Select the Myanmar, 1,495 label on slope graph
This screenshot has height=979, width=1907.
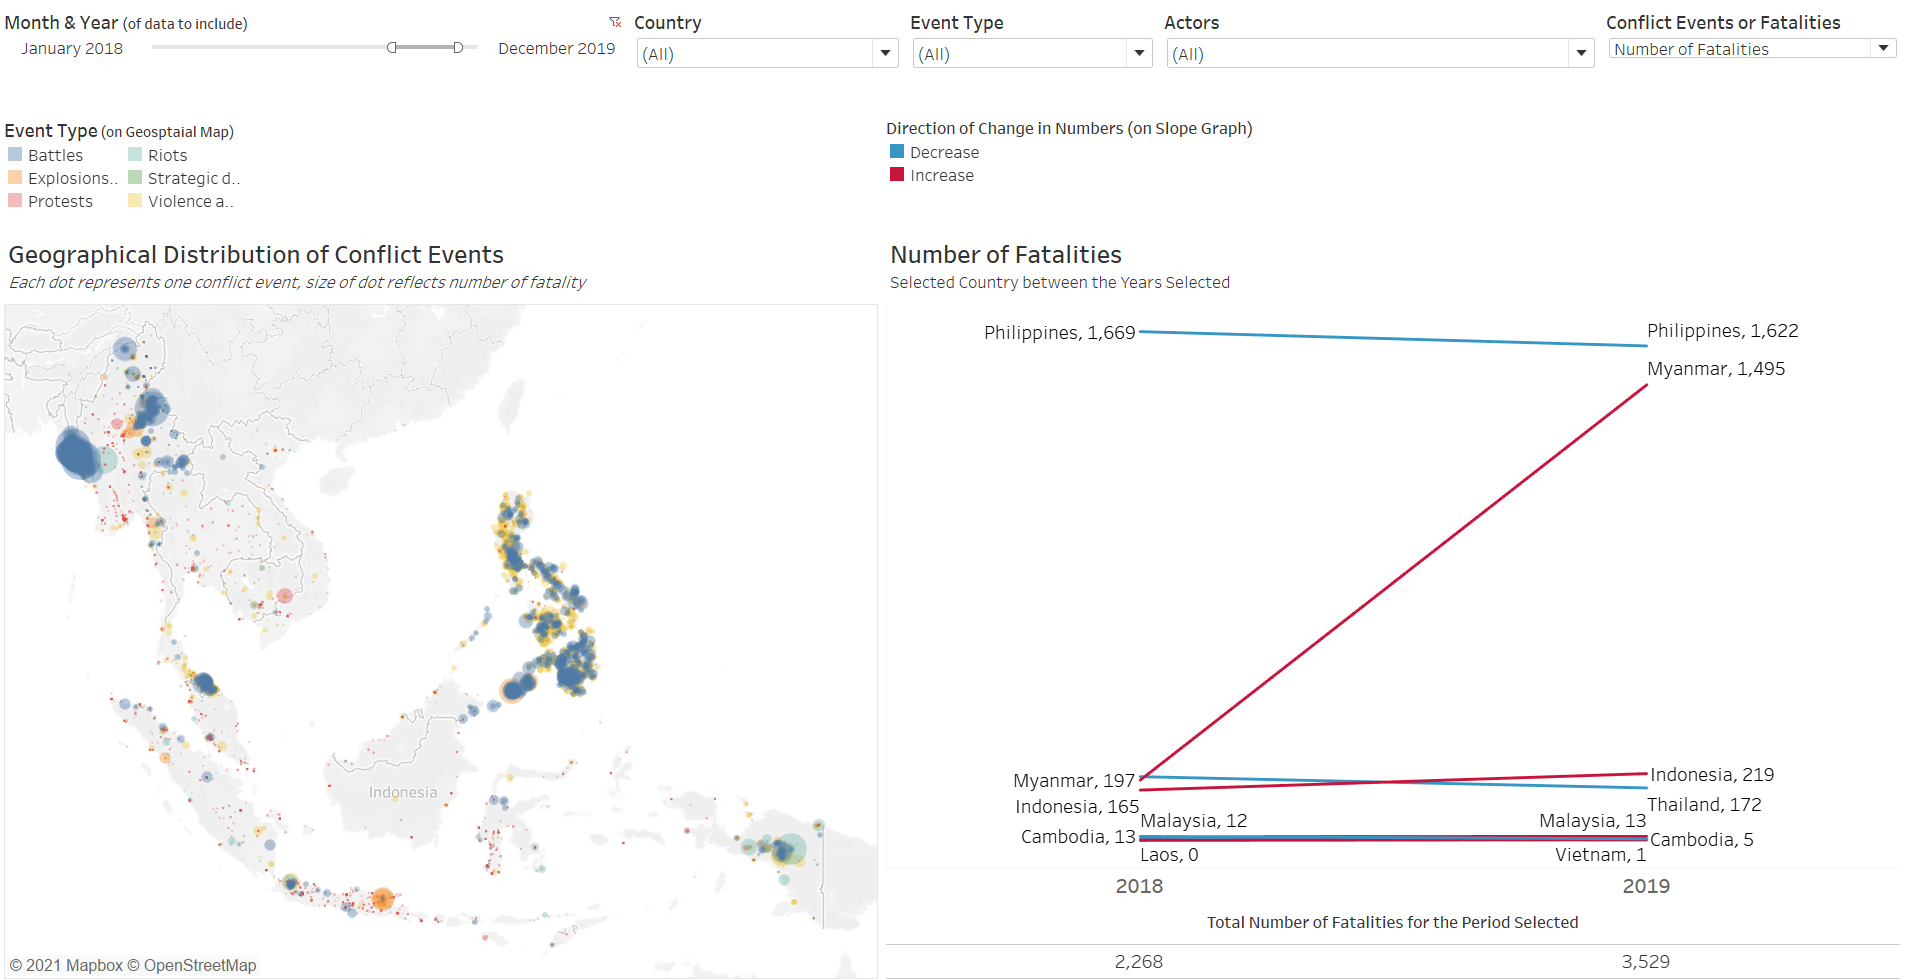tap(1715, 369)
